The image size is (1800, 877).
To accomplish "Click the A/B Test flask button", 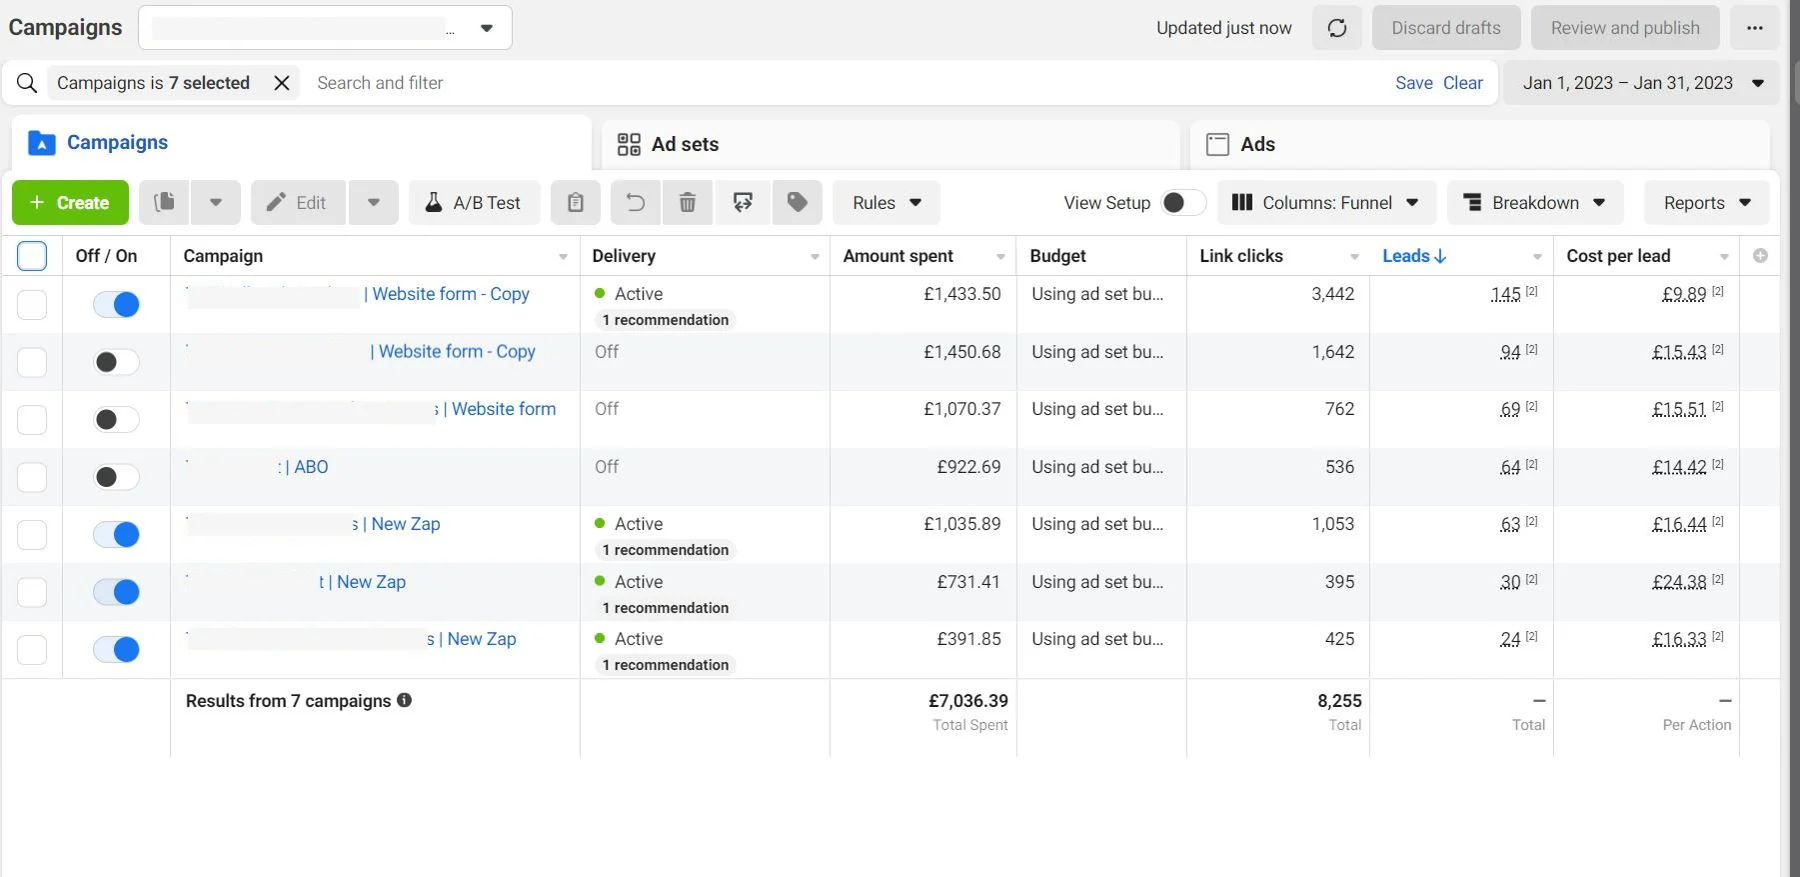I will [x=474, y=202].
